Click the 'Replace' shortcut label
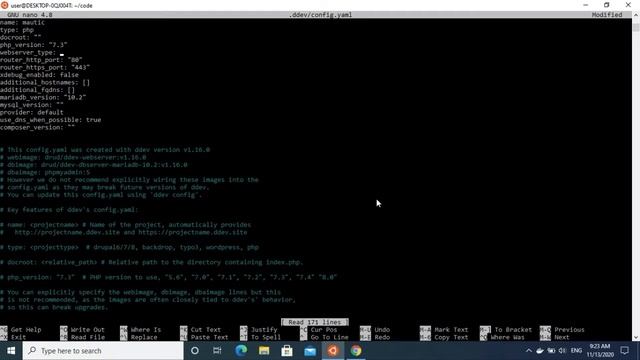The height and width of the screenshot is (360, 640). (144, 337)
